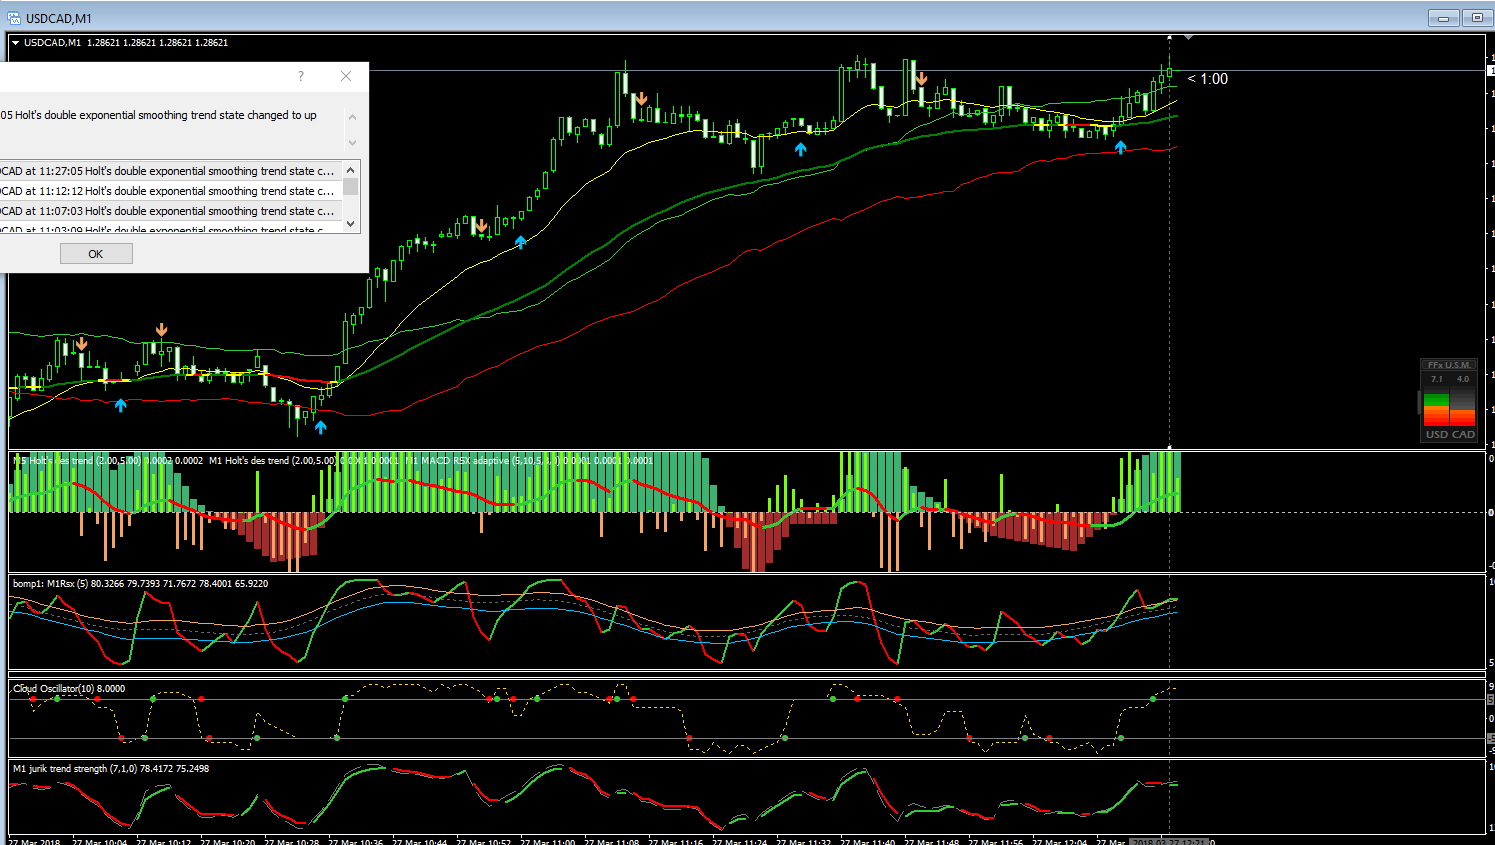Click the OK button
Screen dimensions: 1495x845
coord(96,254)
